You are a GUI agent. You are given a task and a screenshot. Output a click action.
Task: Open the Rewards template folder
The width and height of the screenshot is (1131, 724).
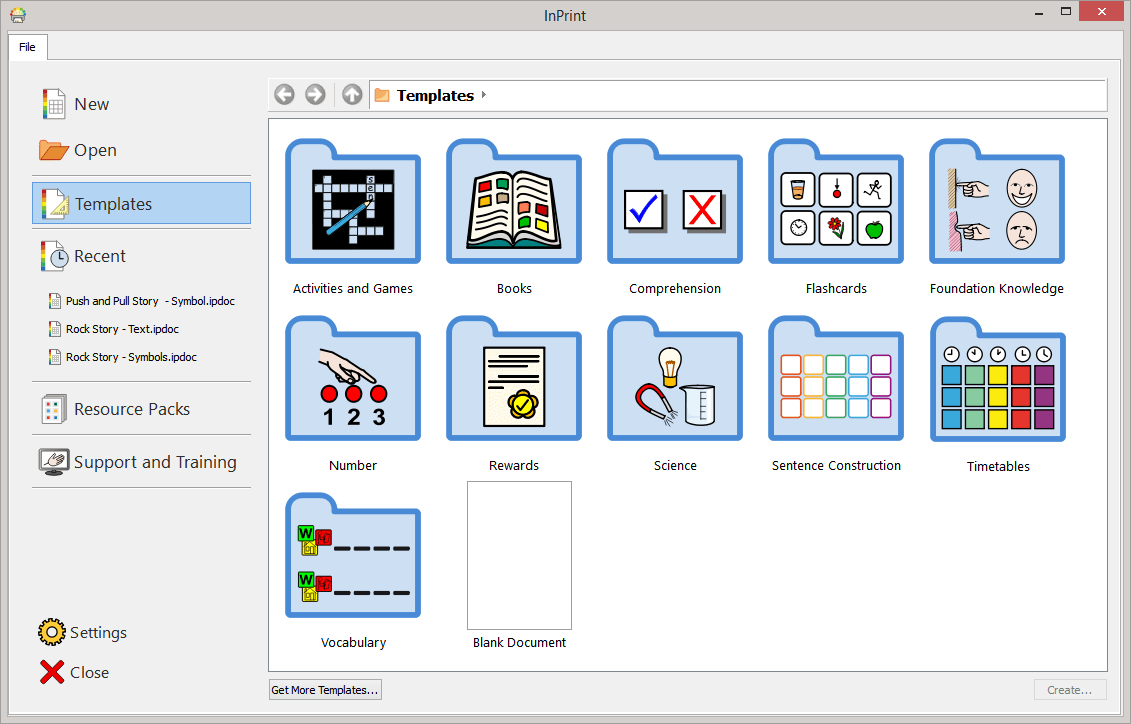[514, 384]
